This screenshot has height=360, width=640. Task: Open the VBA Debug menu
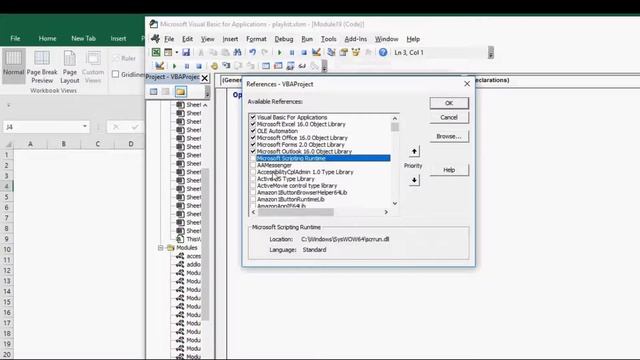[284, 39]
